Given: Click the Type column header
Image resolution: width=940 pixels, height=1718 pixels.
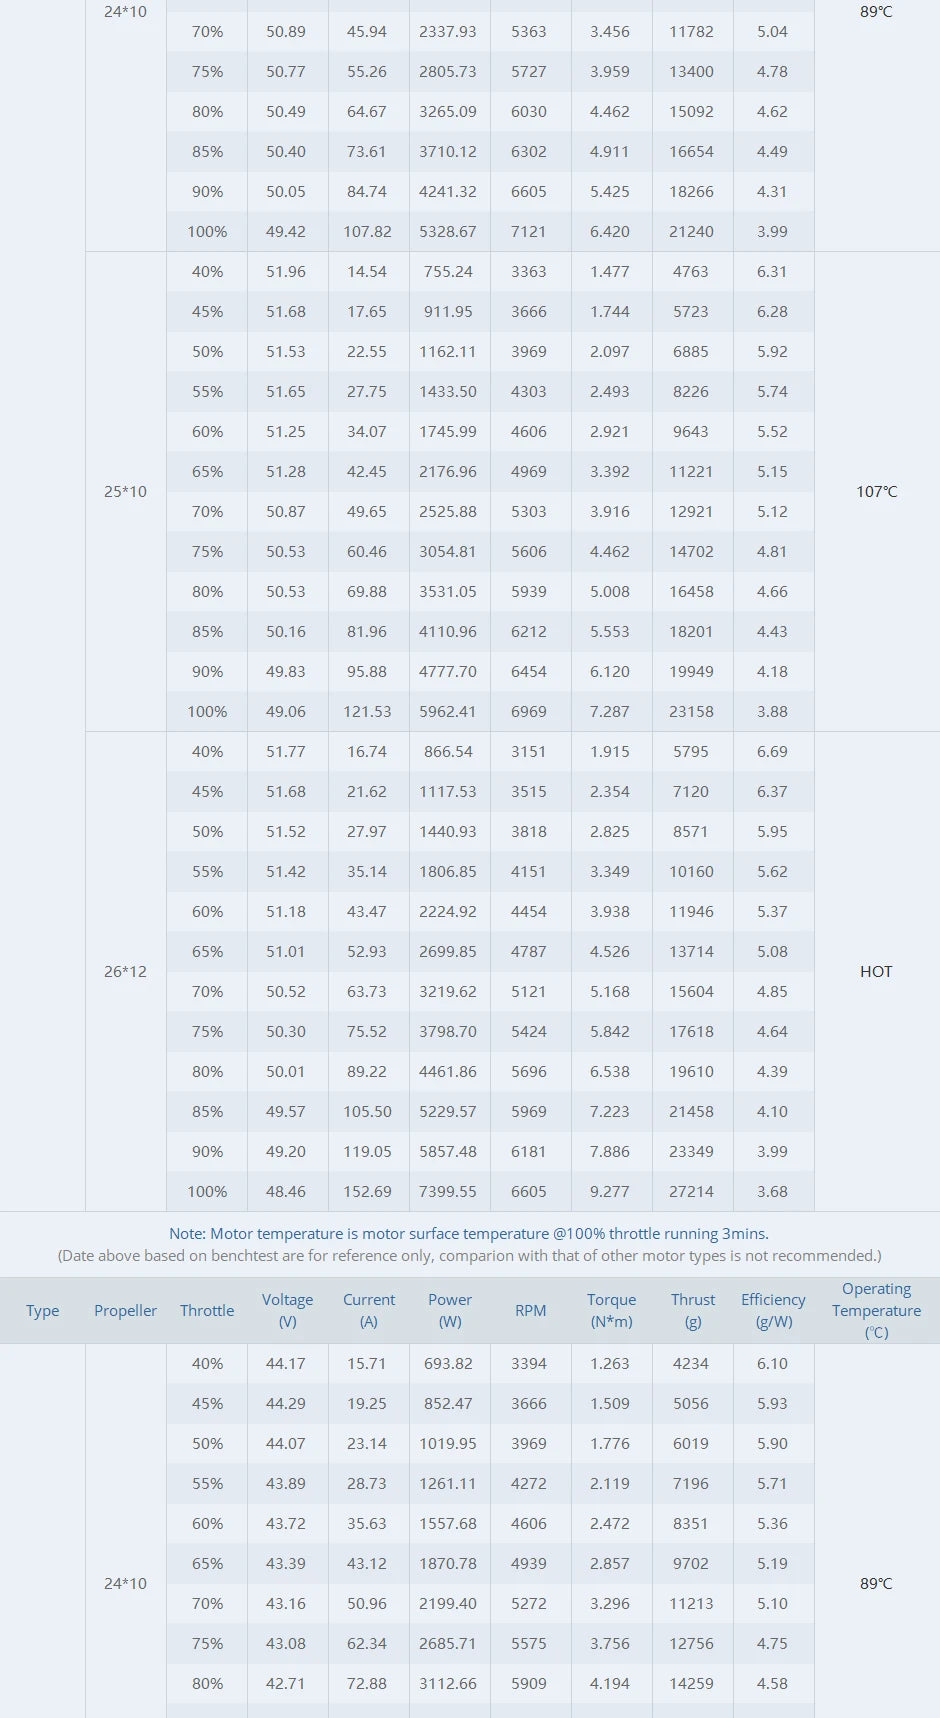Looking at the screenshot, I should point(42,1310).
